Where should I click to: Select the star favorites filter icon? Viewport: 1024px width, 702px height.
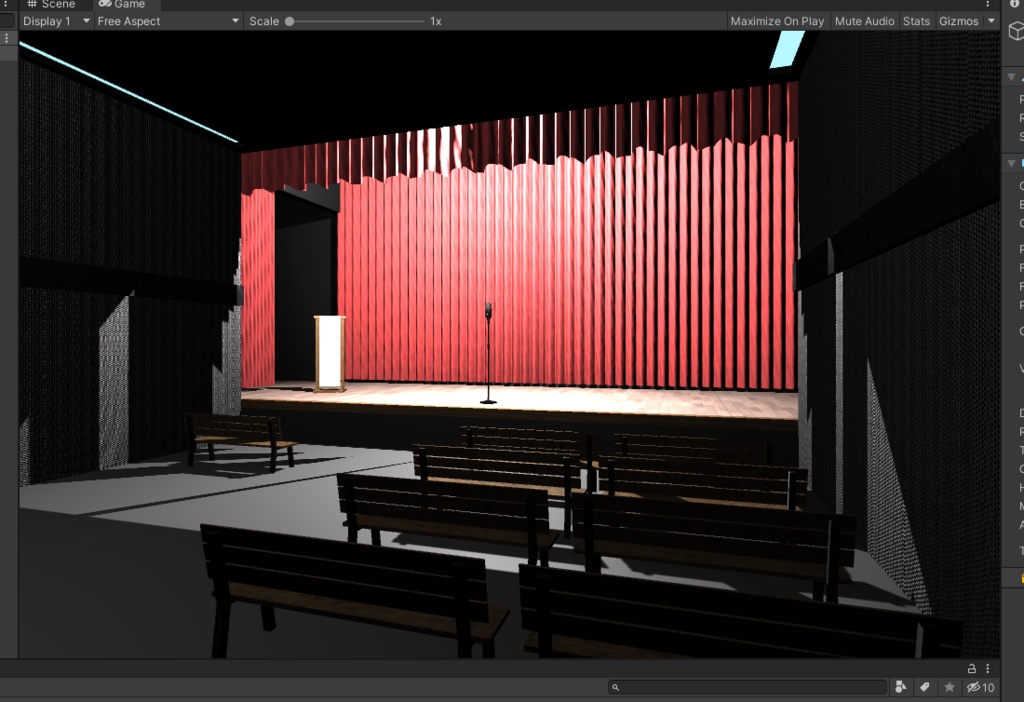coord(947,687)
